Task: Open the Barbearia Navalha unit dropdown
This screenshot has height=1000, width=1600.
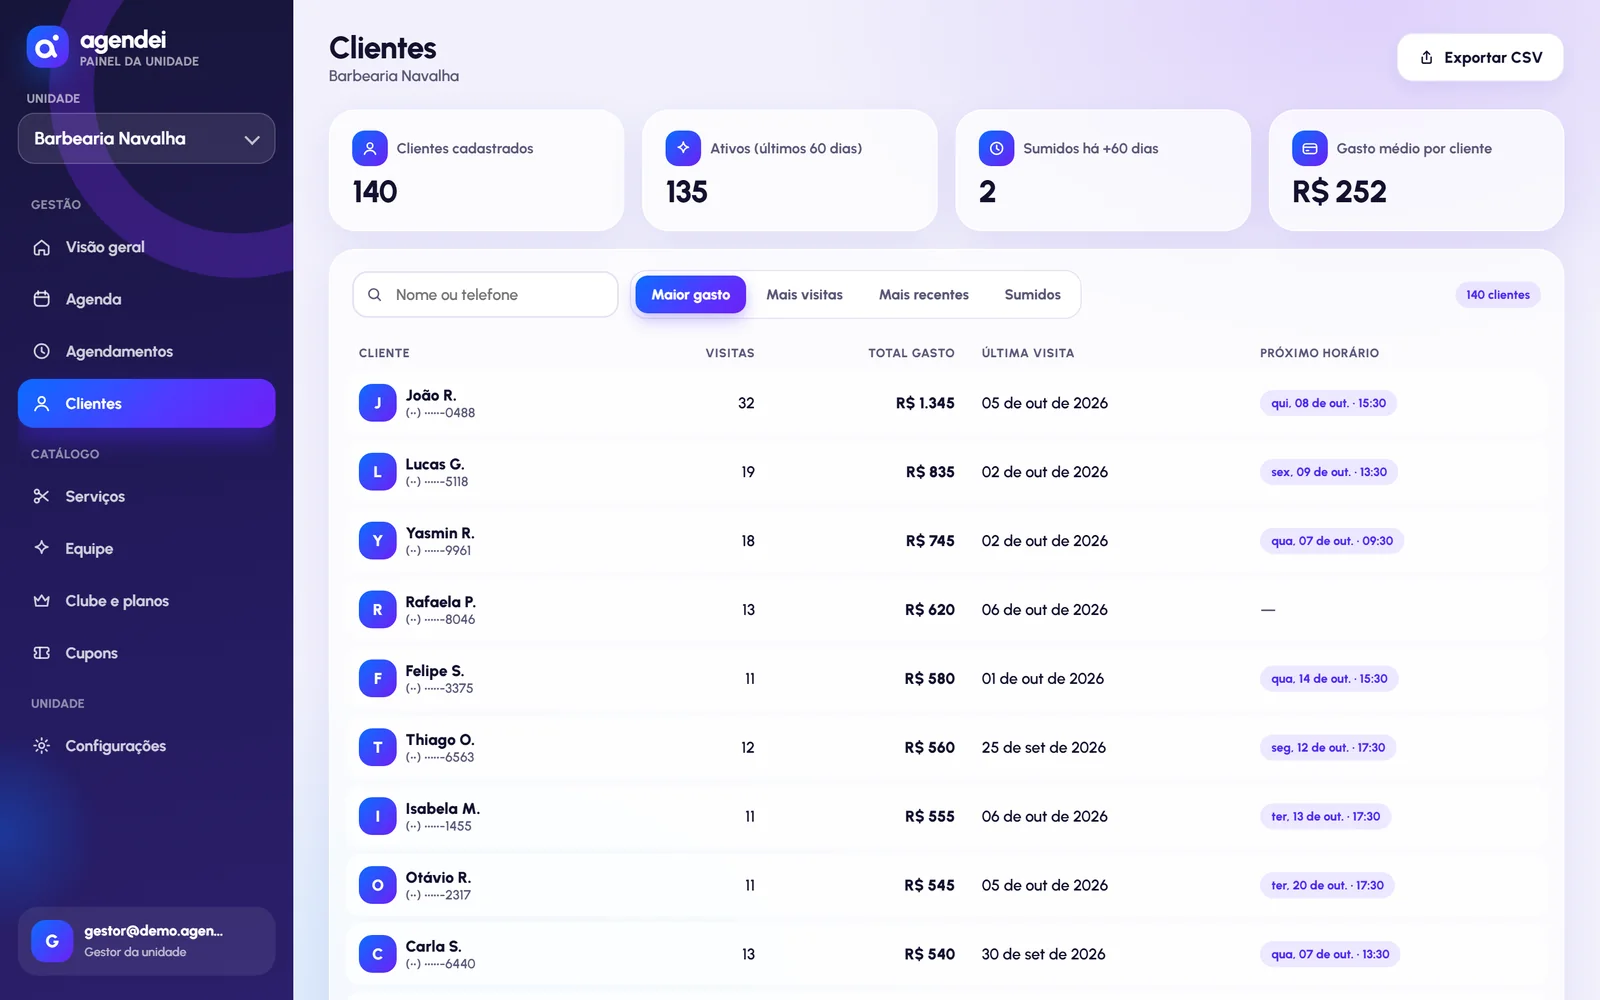Action: pyautogui.click(x=146, y=139)
